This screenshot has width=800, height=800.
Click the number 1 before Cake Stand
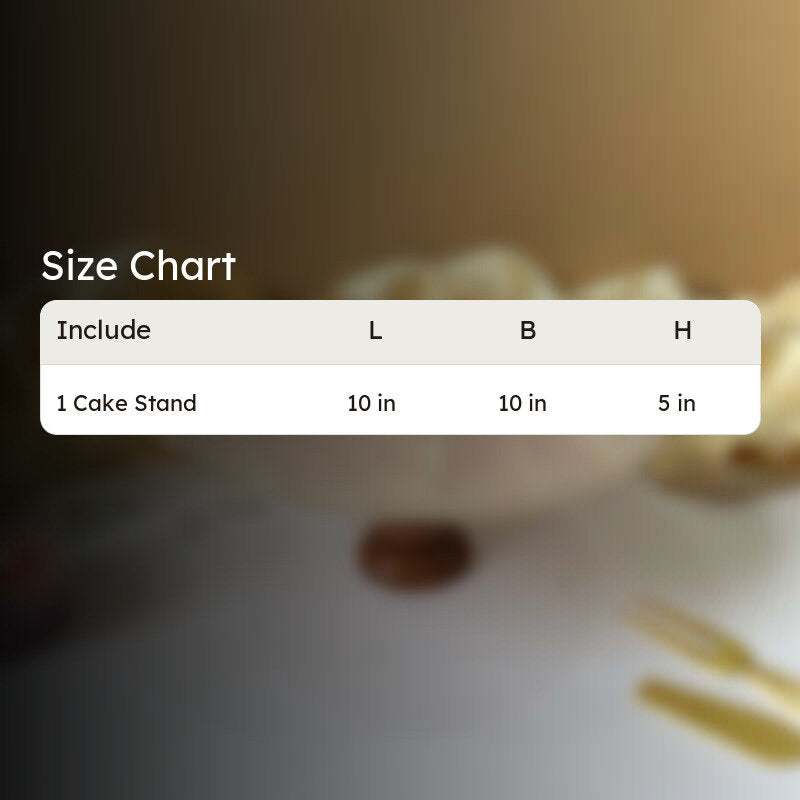pos(61,403)
